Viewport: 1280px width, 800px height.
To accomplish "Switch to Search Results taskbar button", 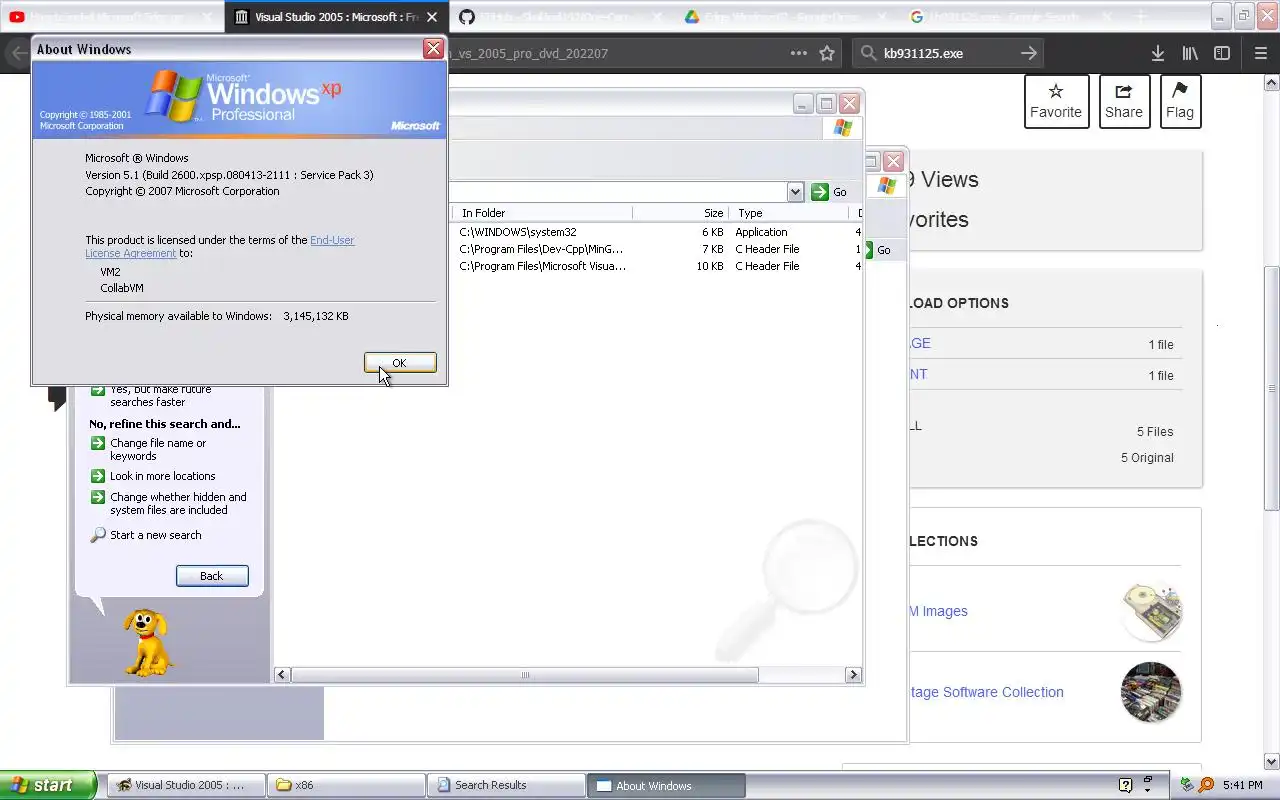I will [506, 785].
